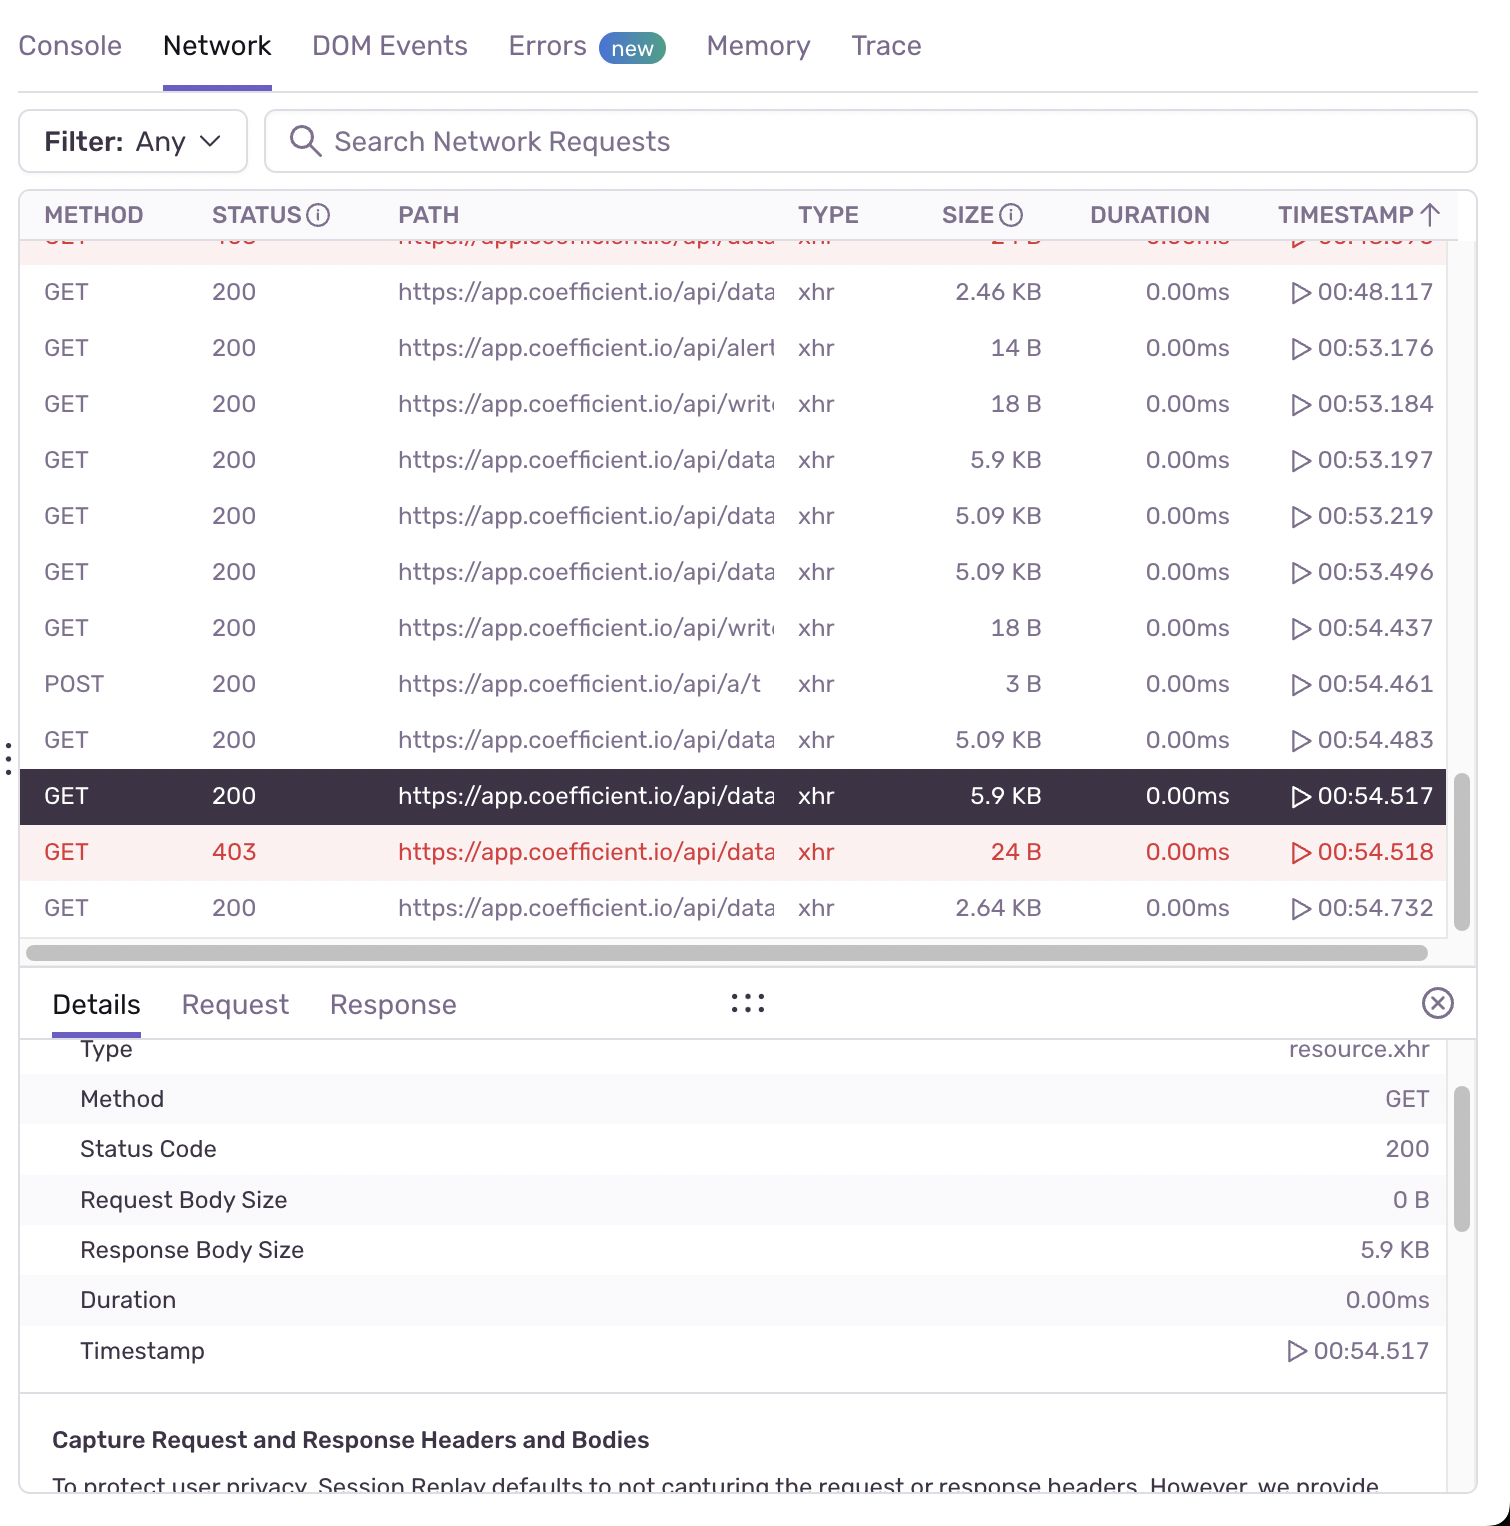Click the play icon next to 00:48.117

1301,292
